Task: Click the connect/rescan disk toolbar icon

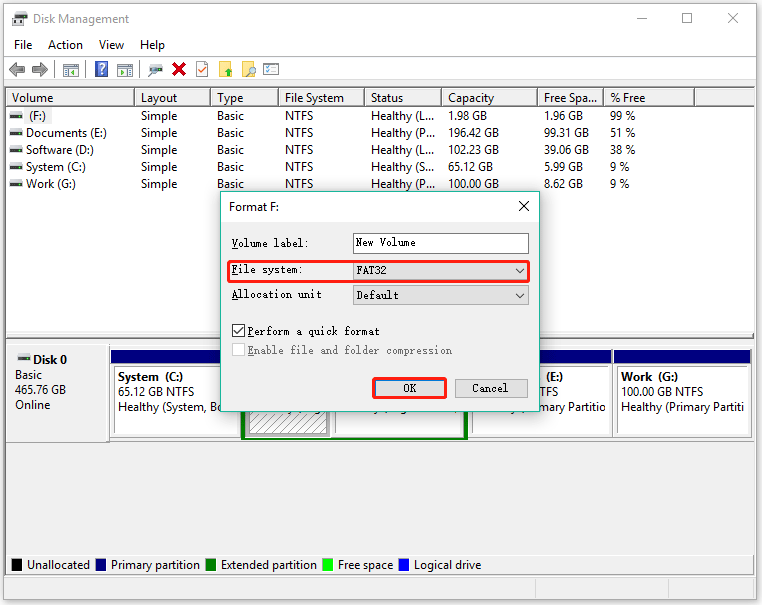Action: 155,70
